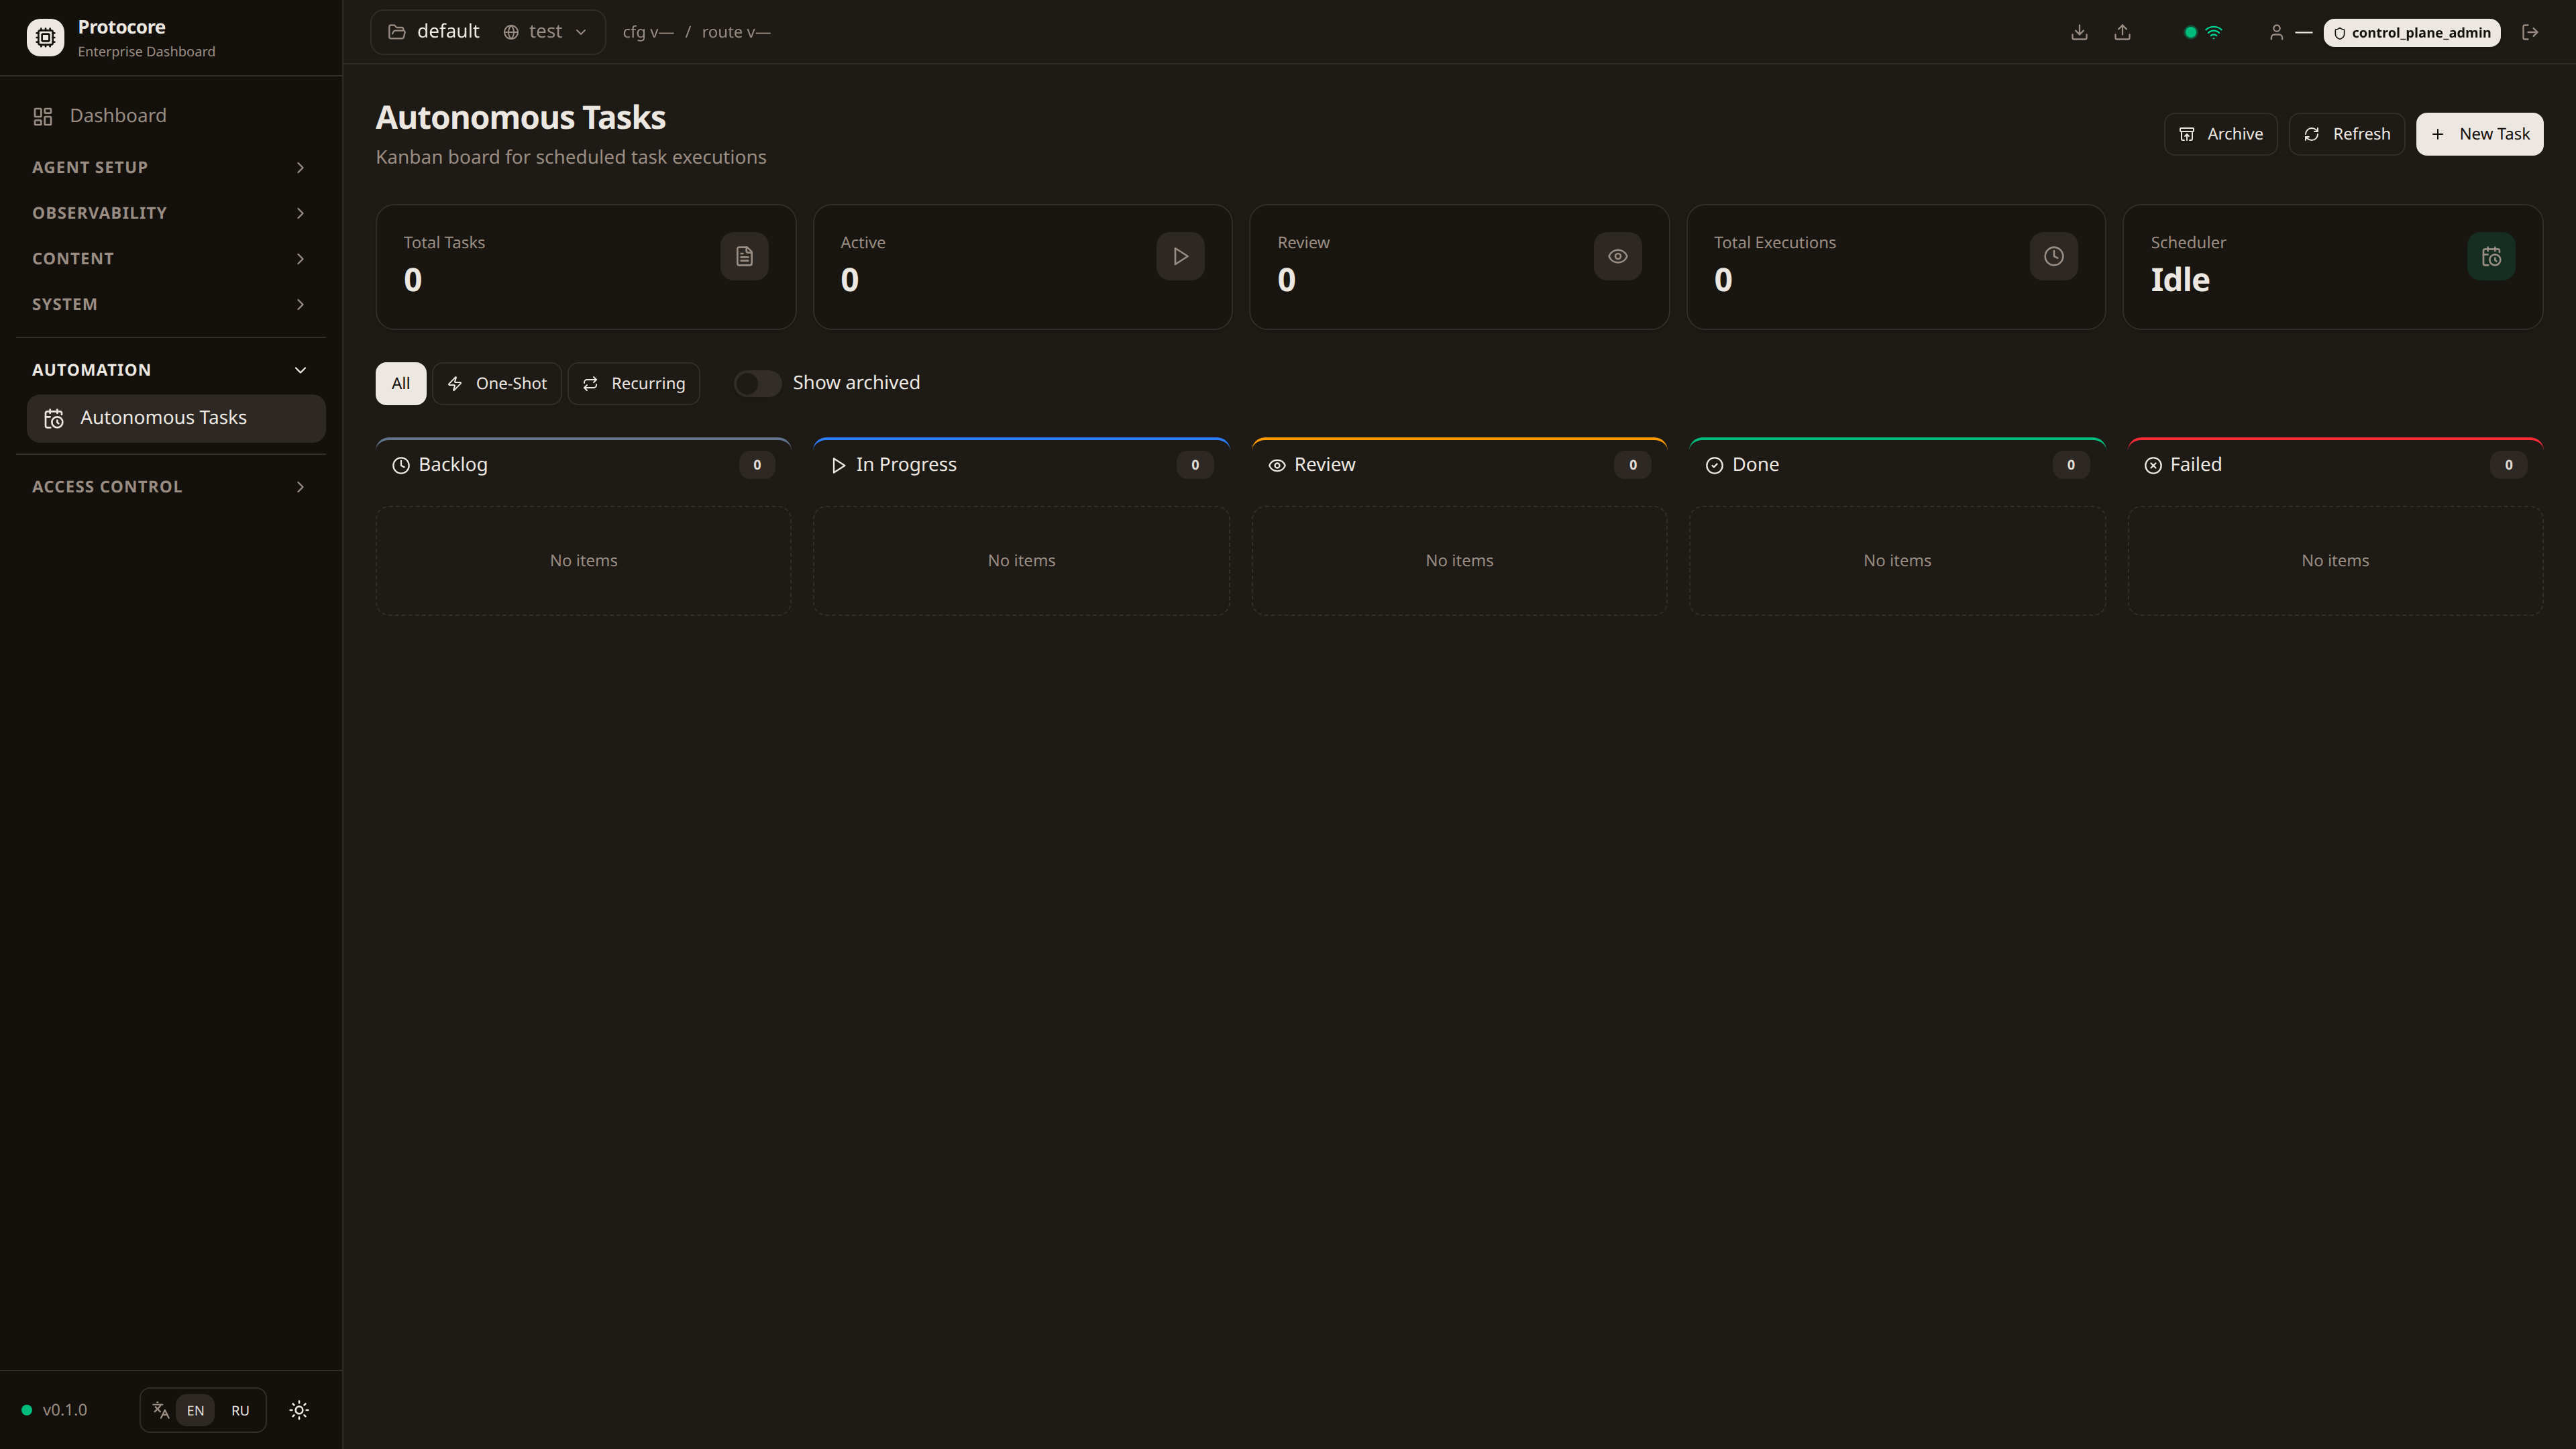
Task: Select EN language option
Action: 195,1410
